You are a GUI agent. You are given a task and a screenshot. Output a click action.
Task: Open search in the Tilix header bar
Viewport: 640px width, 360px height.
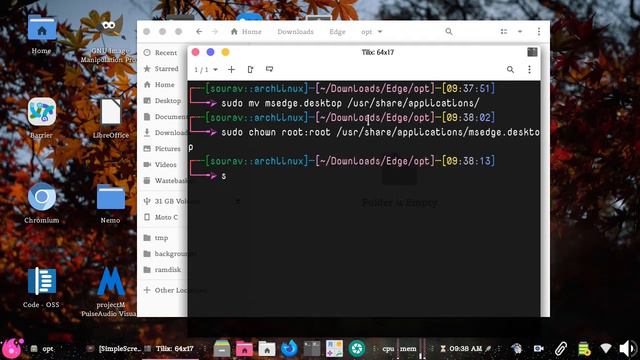tap(510, 69)
